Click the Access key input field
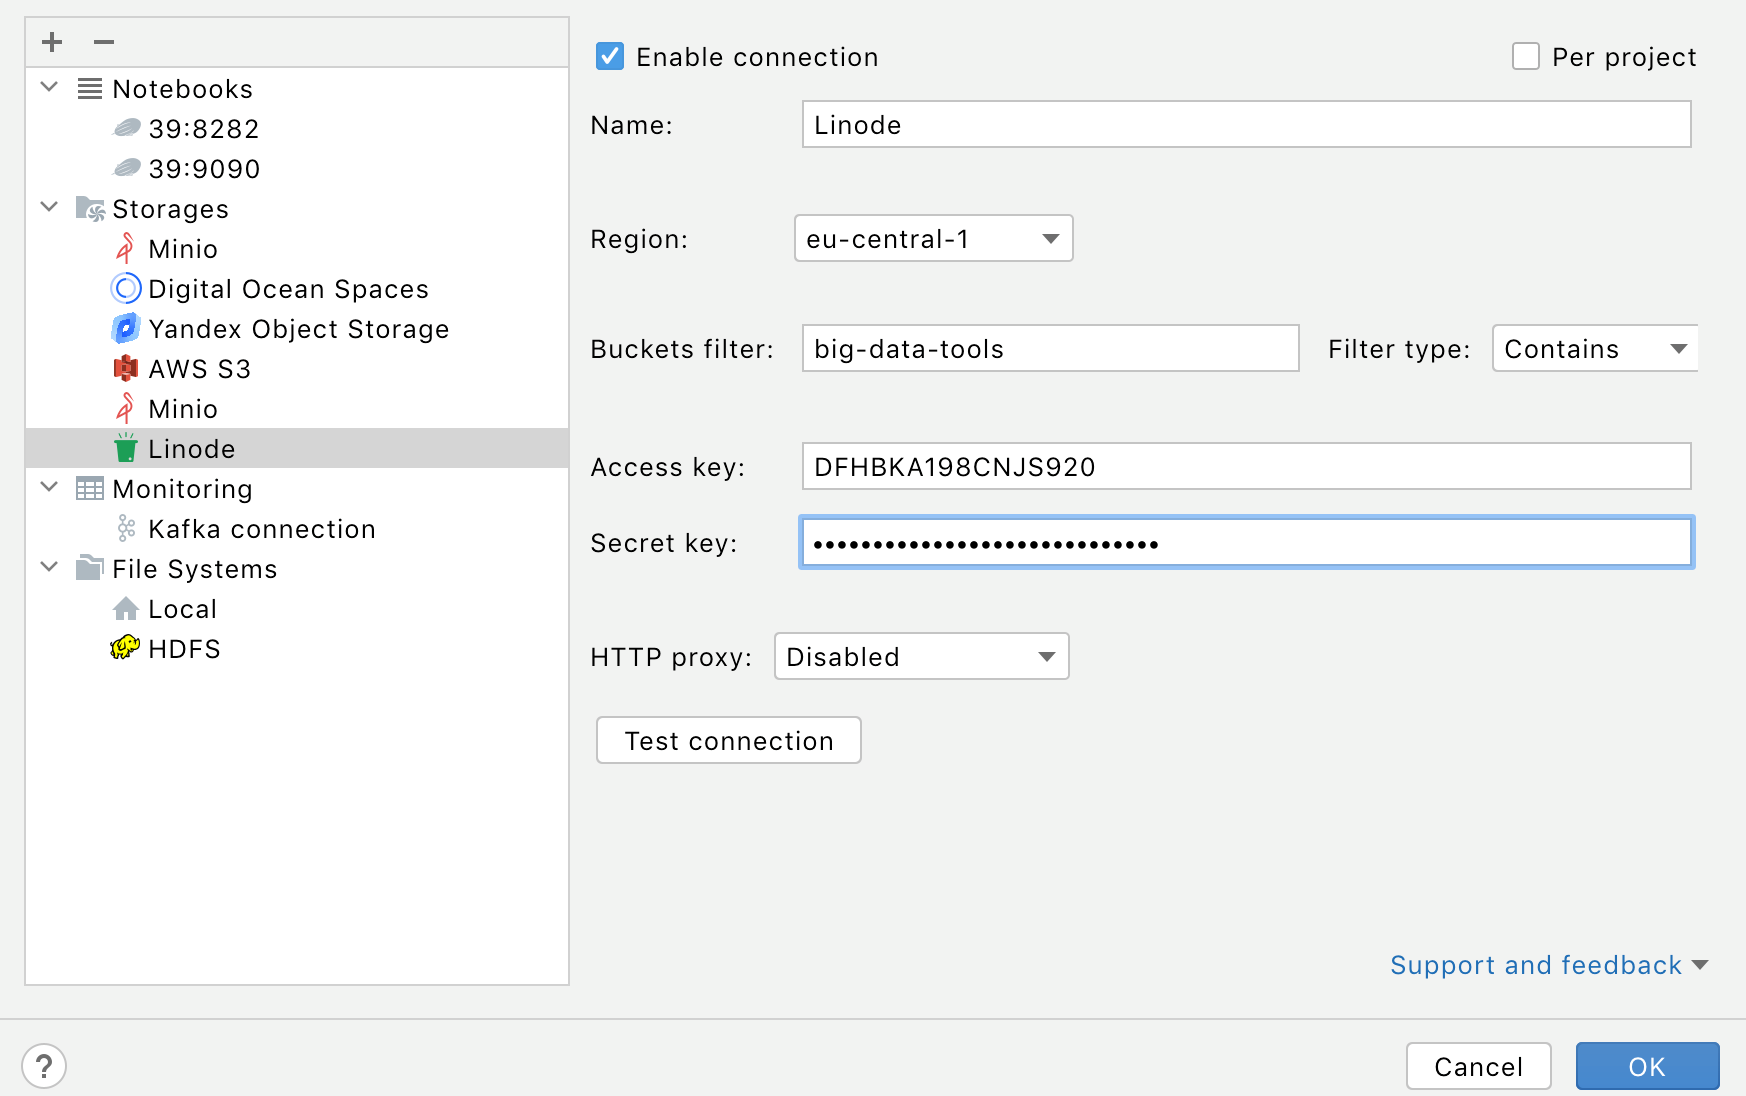The width and height of the screenshot is (1746, 1096). point(1247,466)
